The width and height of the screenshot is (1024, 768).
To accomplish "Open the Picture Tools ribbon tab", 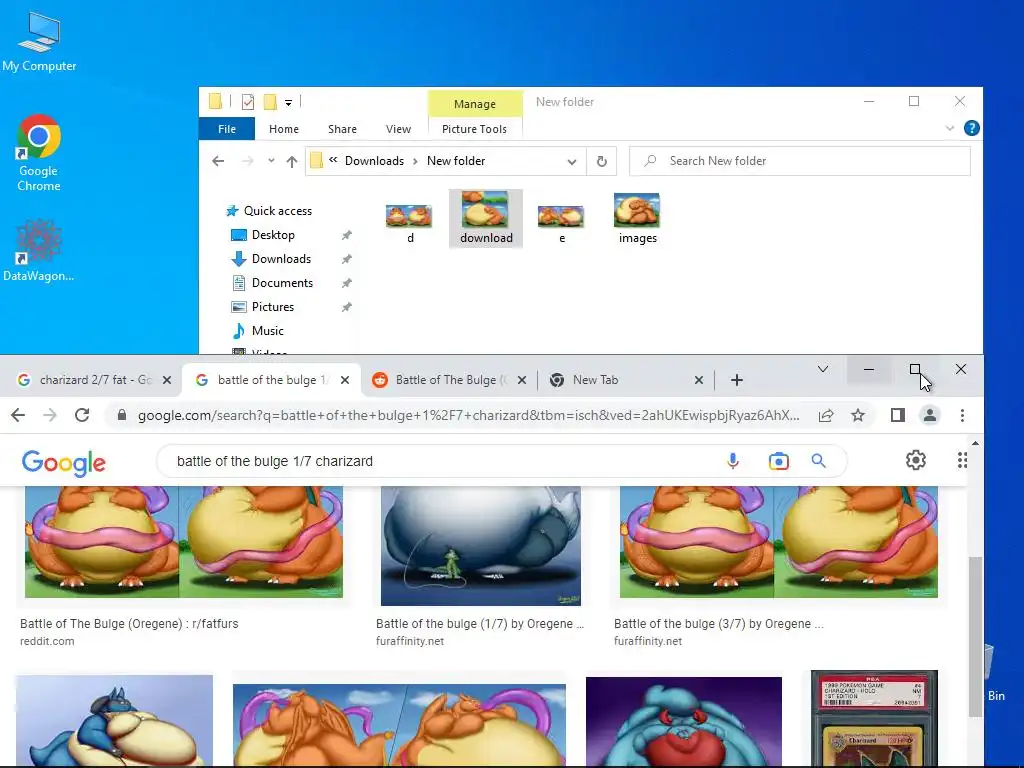I will (x=474, y=129).
